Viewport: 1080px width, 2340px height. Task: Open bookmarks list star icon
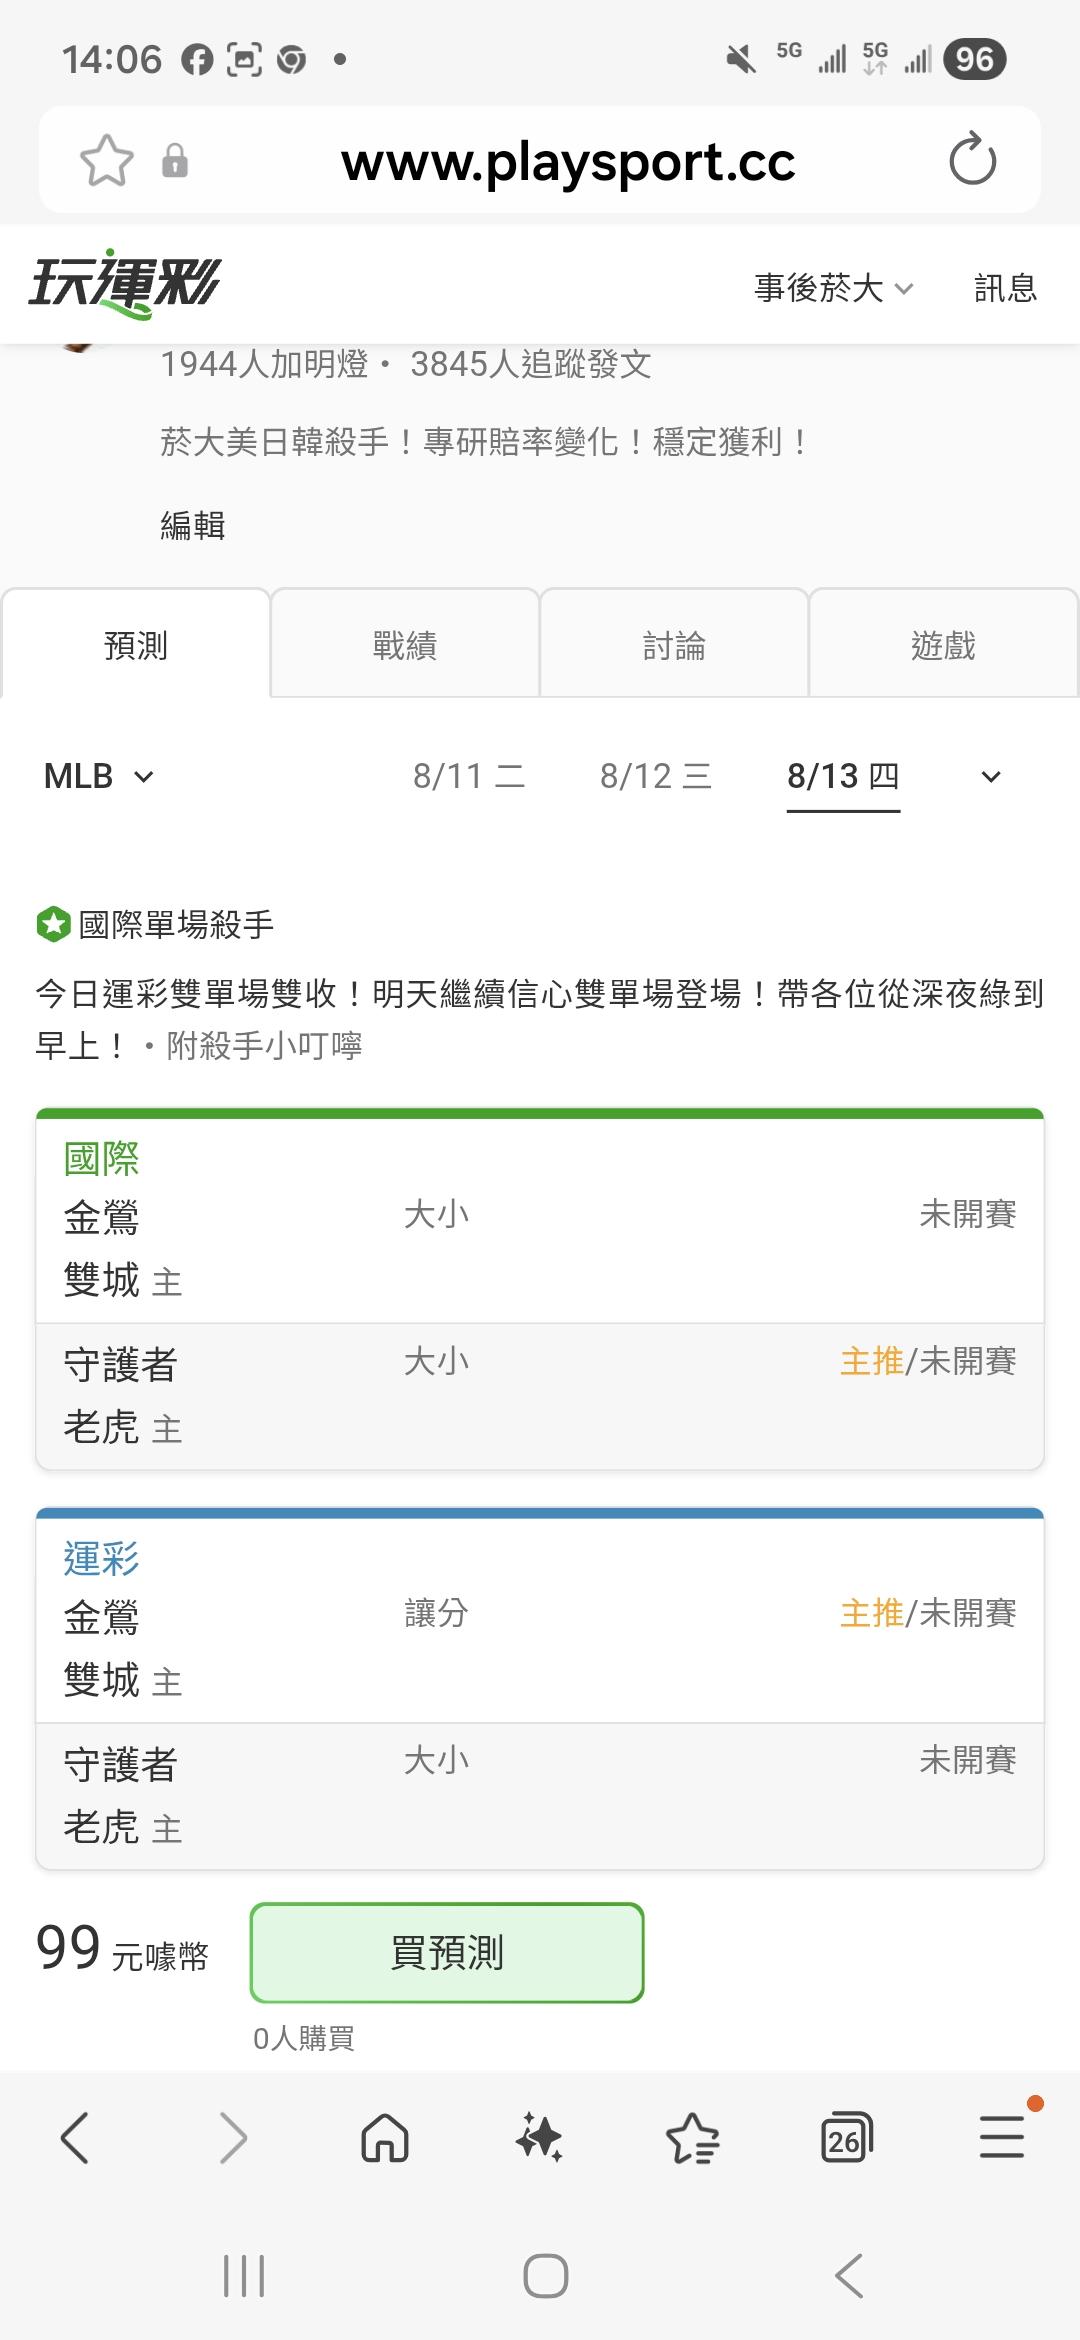[692, 2138]
